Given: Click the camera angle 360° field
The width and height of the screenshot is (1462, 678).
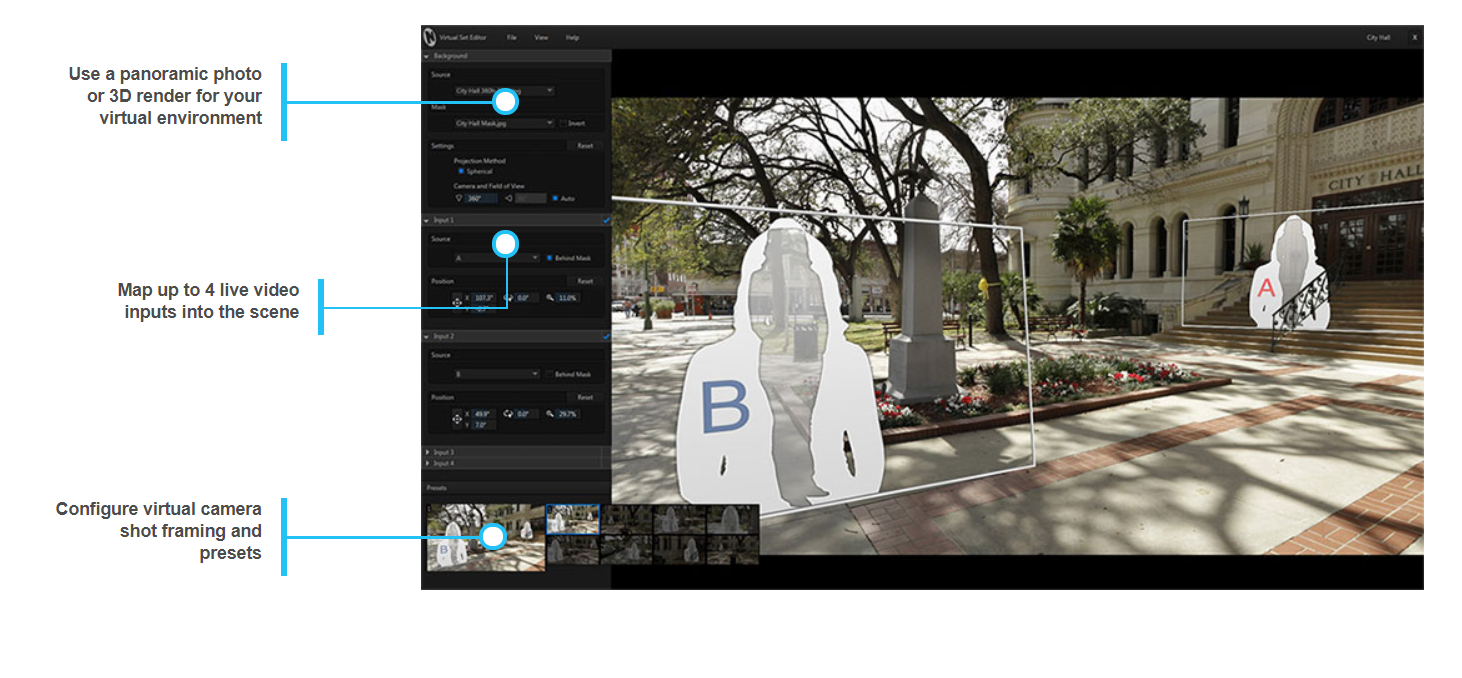Looking at the screenshot, I should pyautogui.click(x=481, y=198).
